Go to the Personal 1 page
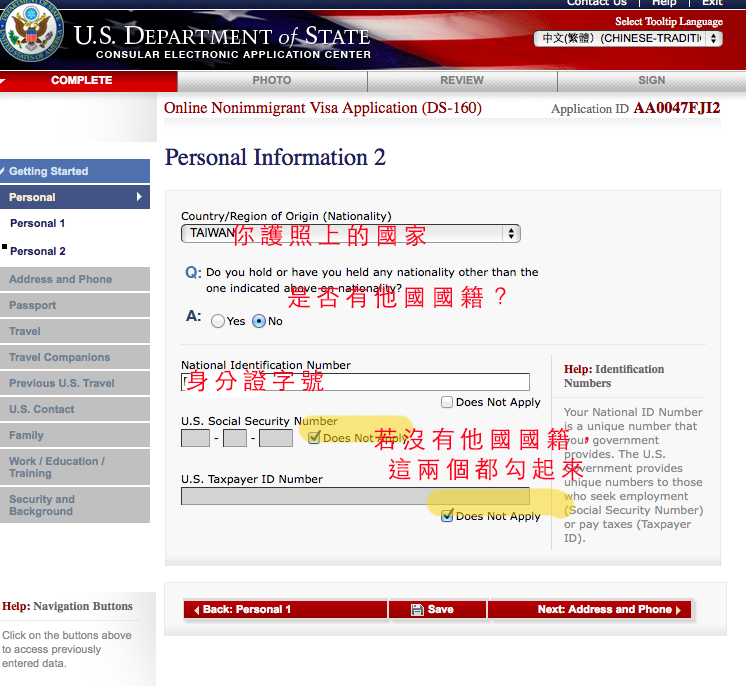This screenshot has width=746, height=686. pyautogui.click(x=38, y=223)
